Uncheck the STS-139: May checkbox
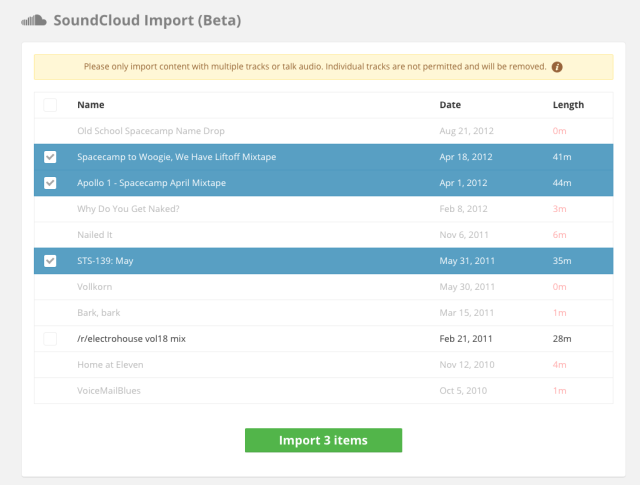The width and height of the screenshot is (640, 485). tap(51, 261)
